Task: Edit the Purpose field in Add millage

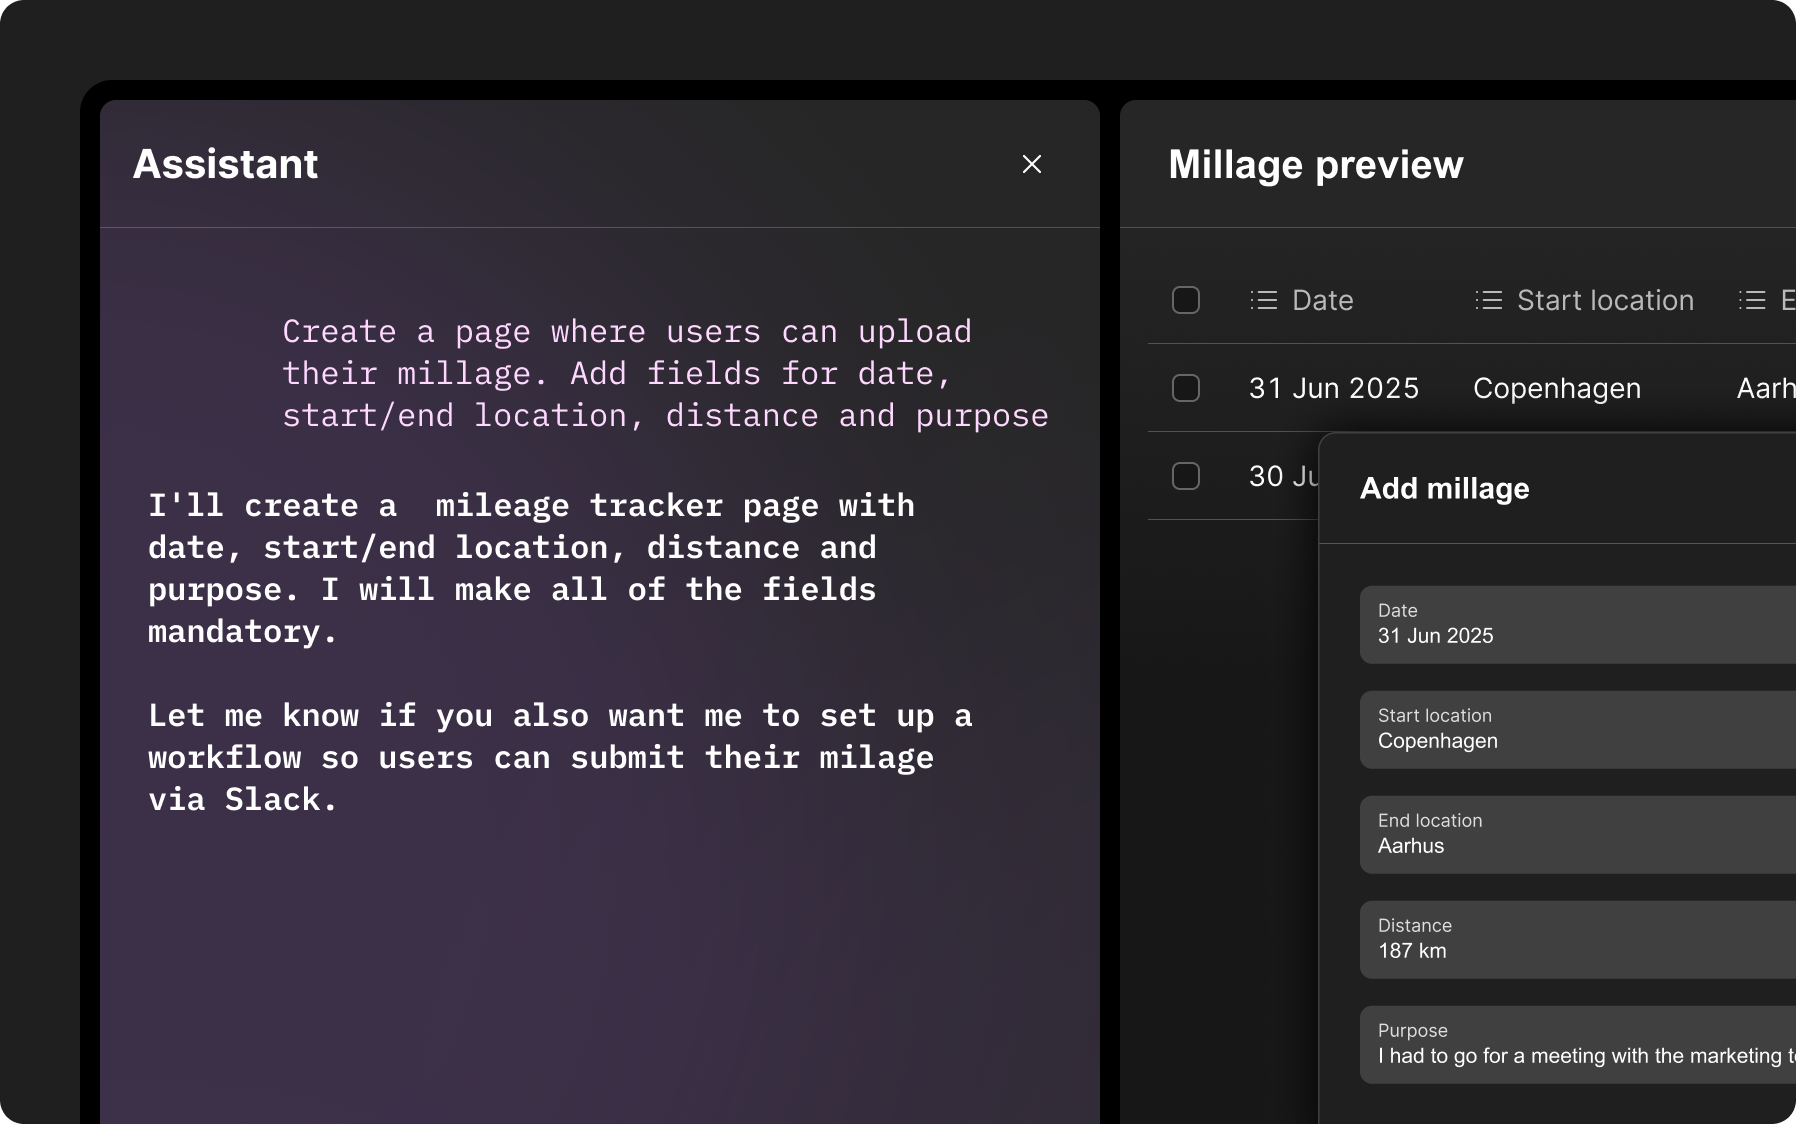Action: 1578,1045
